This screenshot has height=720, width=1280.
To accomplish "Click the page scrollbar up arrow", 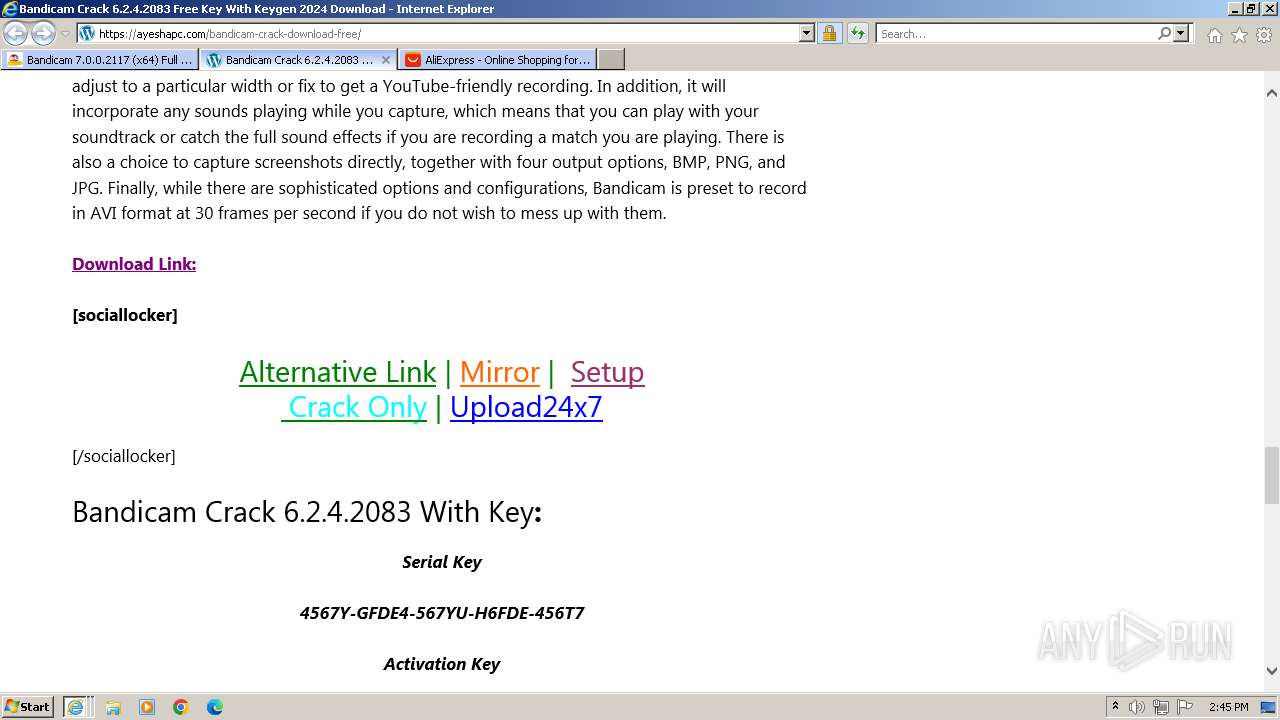I will pos(1271,93).
